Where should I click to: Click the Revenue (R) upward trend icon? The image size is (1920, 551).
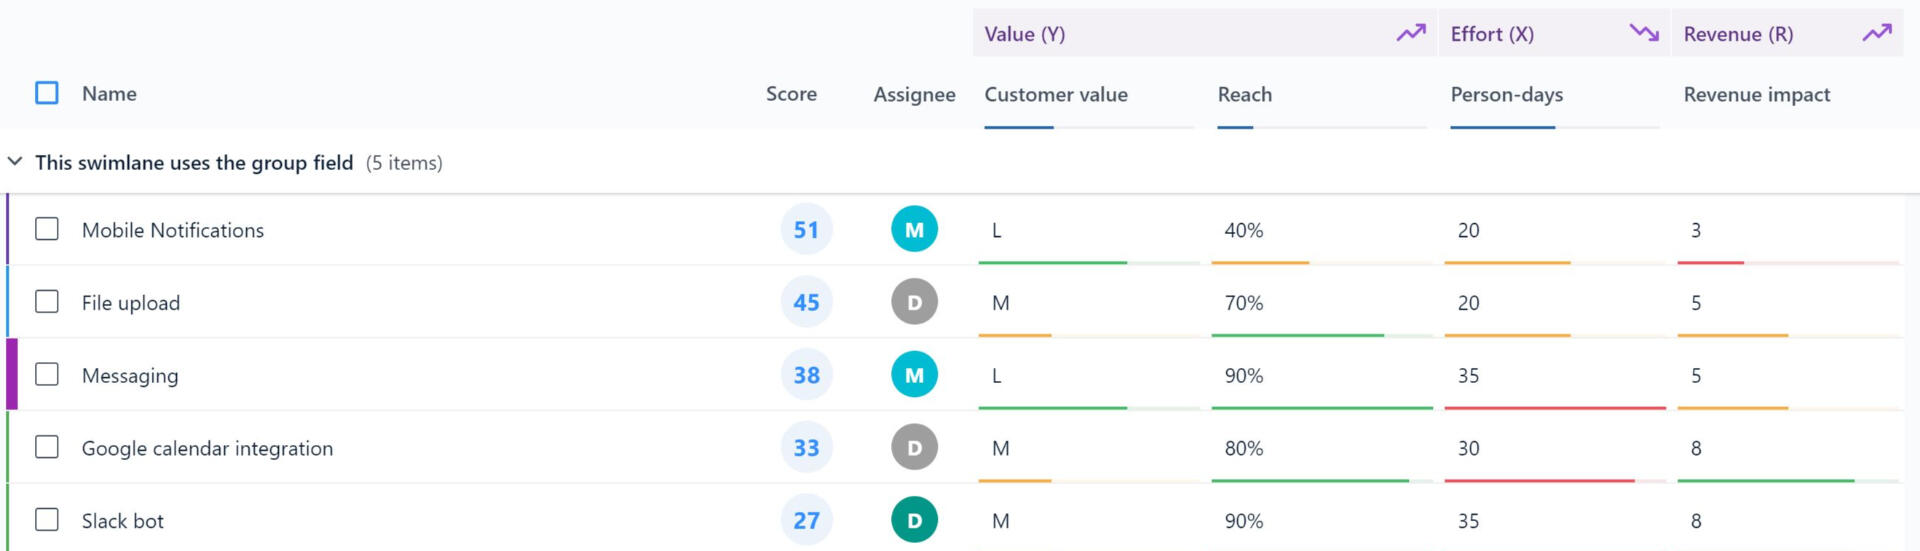click(1877, 34)
